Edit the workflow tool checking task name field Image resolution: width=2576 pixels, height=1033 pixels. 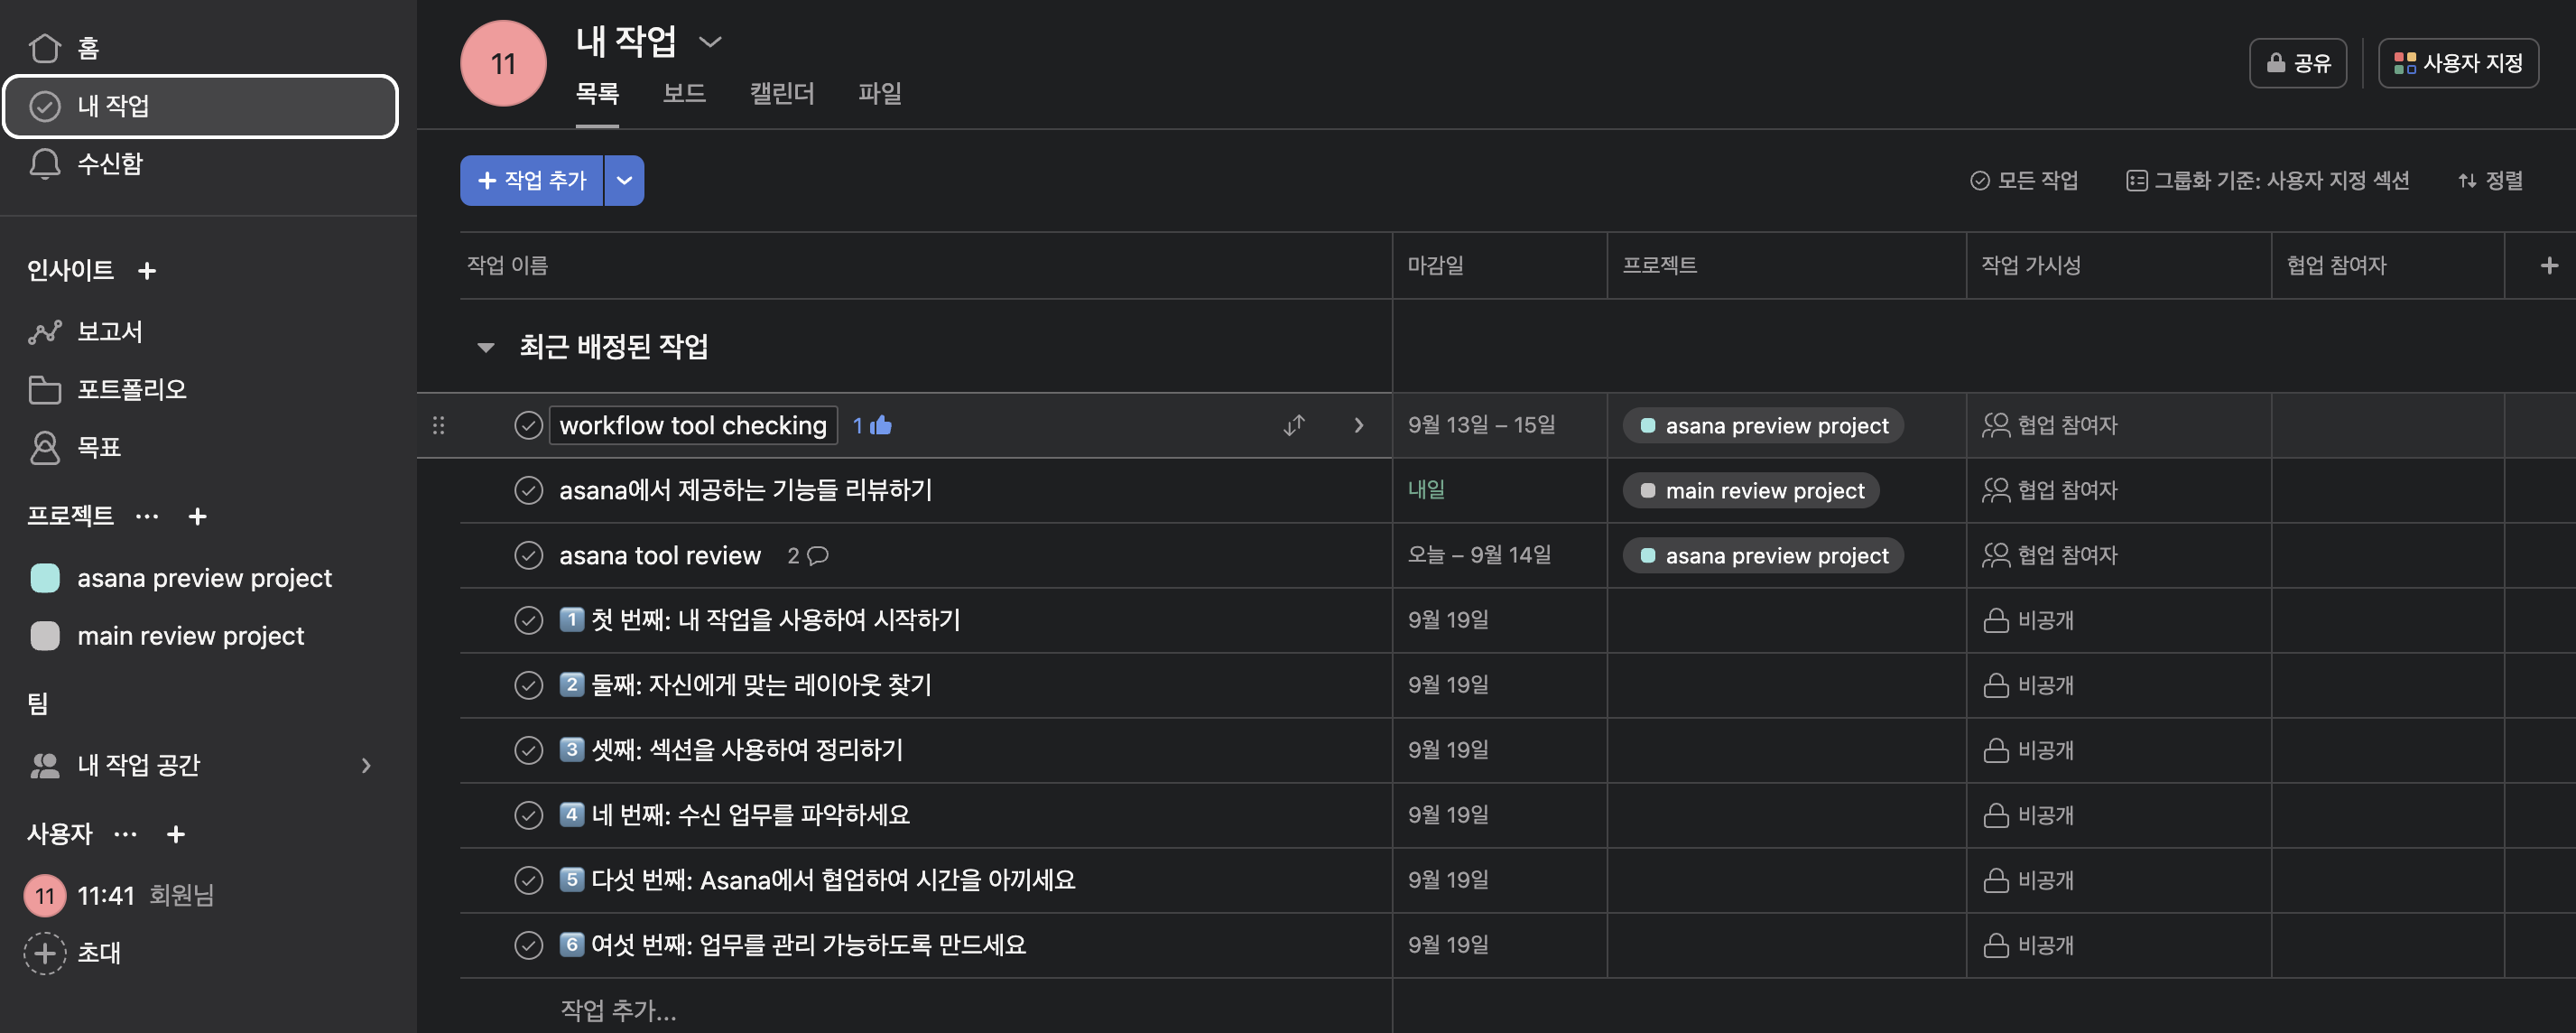click(x=693, y=426)
